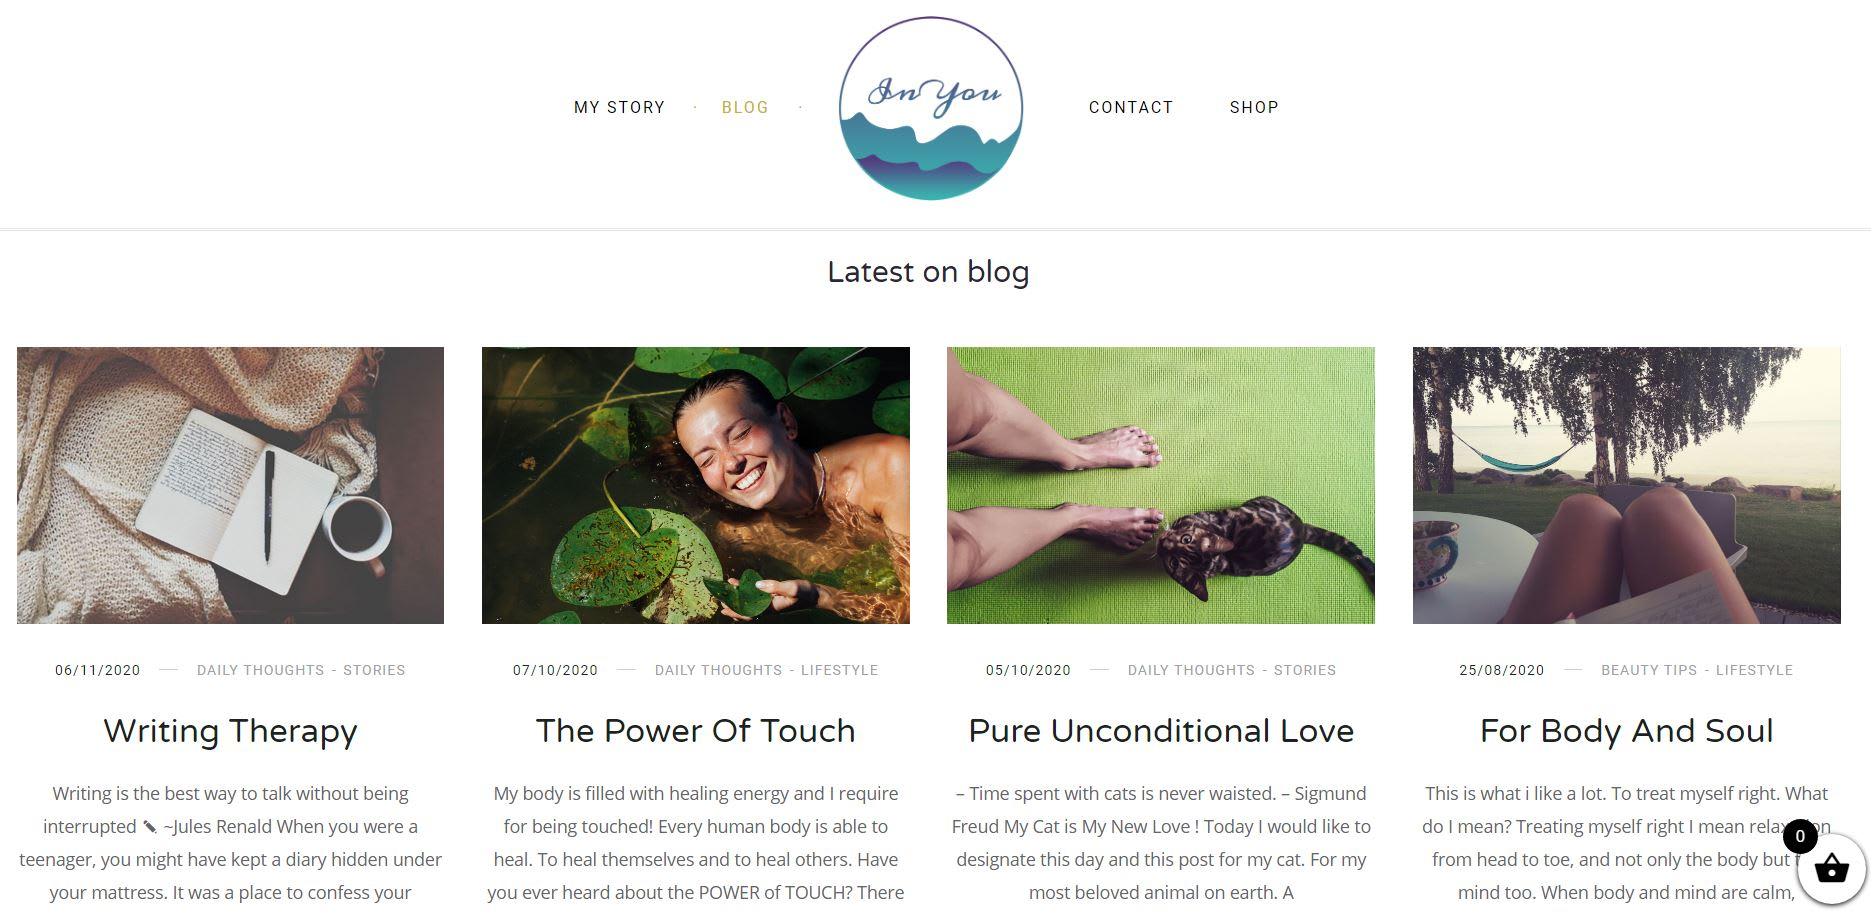Open Pure Unconditional Love post title
This screenshot has height=917, width=1871.
pos(1161,731)
